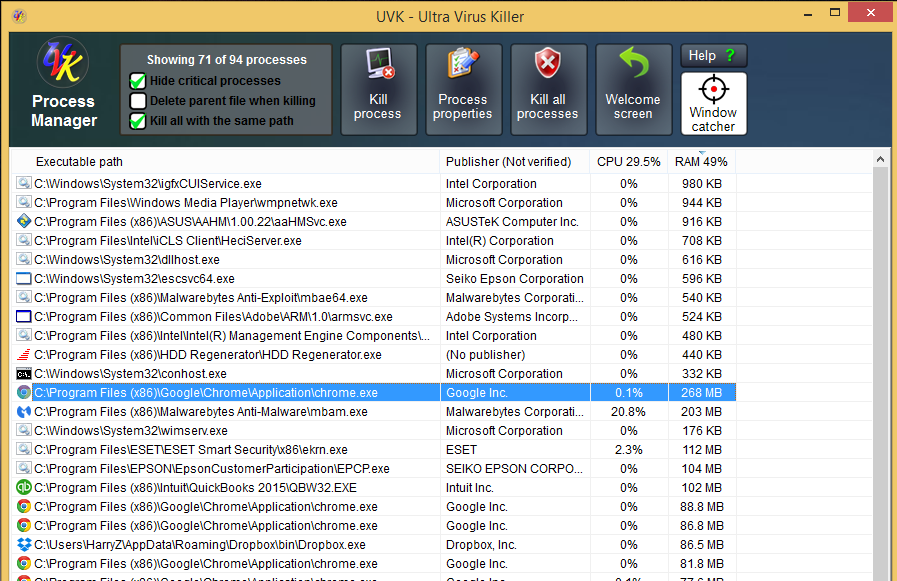Viewport: 897px width, 581px height.
Task: Click the UVK Process Manager logo
Action: pos(63,62)
